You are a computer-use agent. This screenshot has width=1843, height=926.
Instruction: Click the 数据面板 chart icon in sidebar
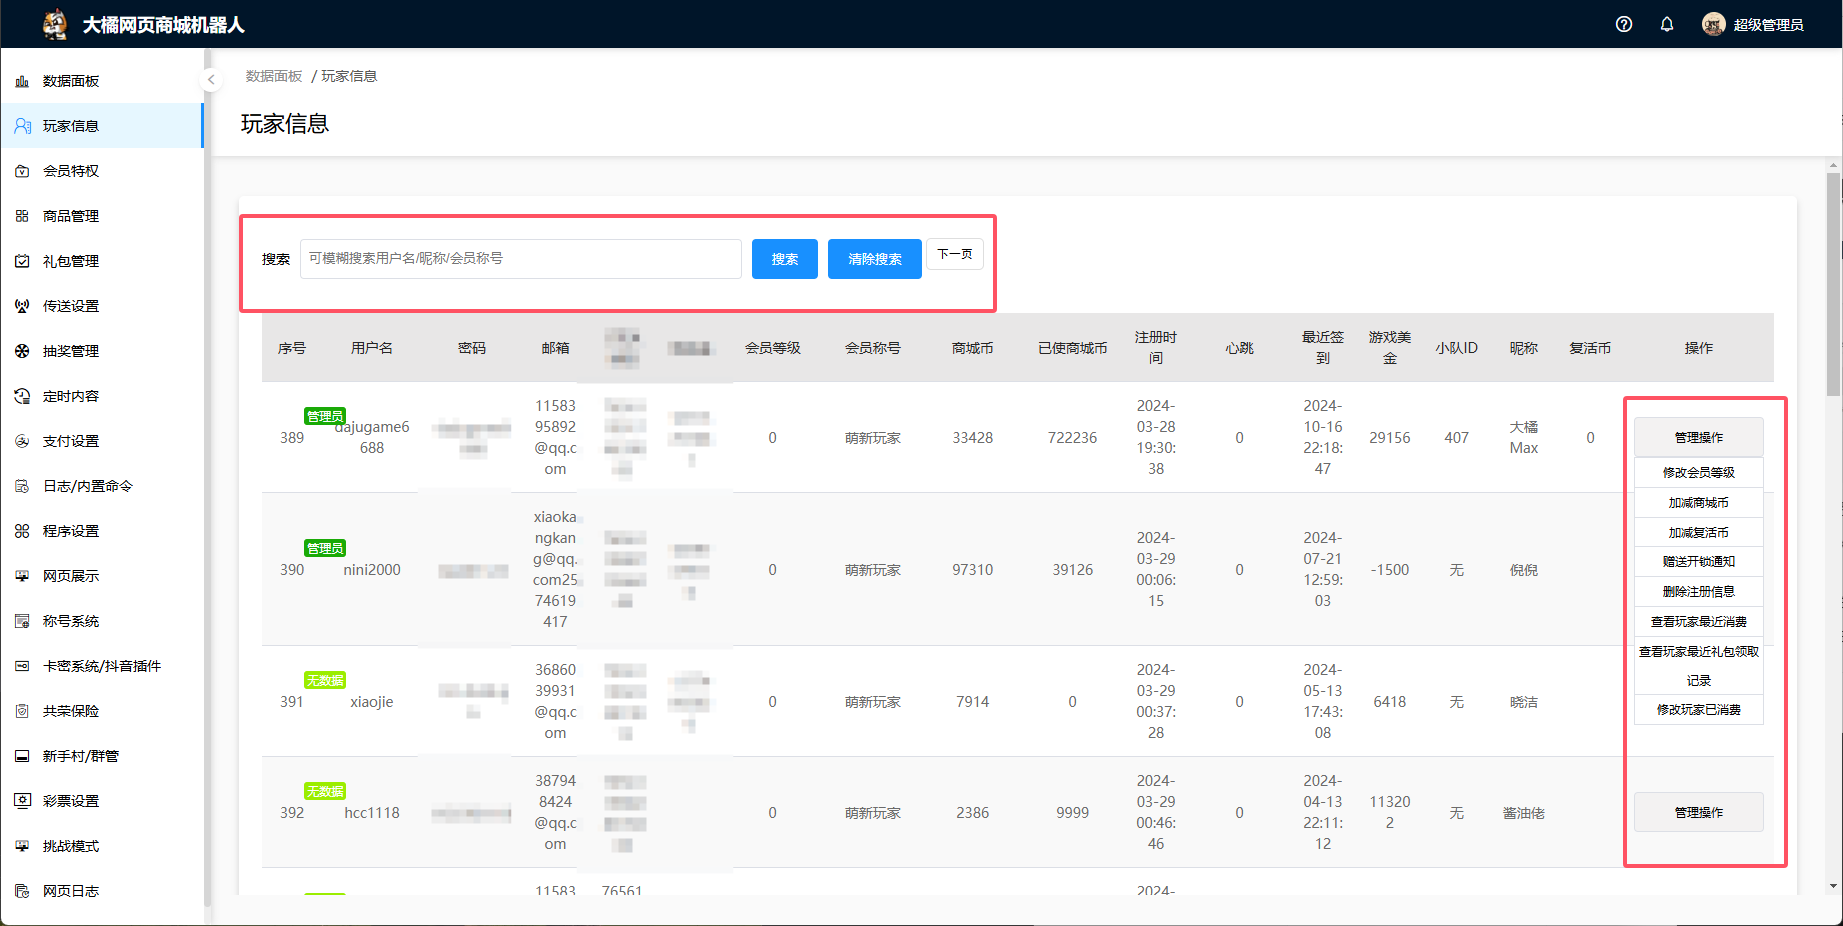click(x=22, y=81)
